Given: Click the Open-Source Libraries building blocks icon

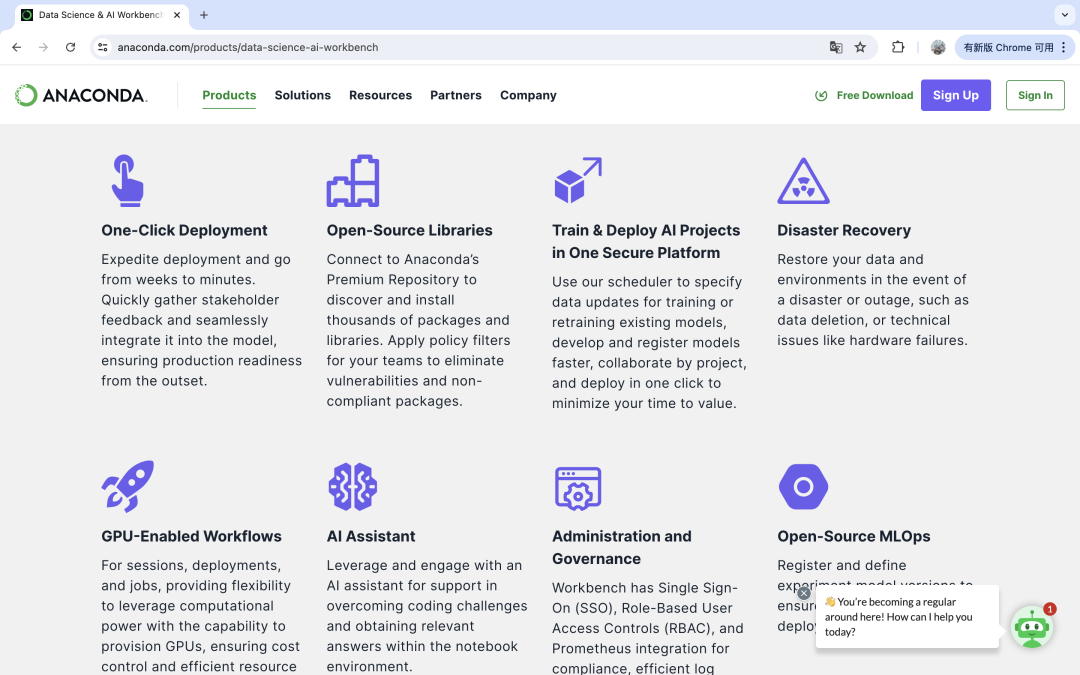Looking at the screenshot, I should tap(353, 181).
